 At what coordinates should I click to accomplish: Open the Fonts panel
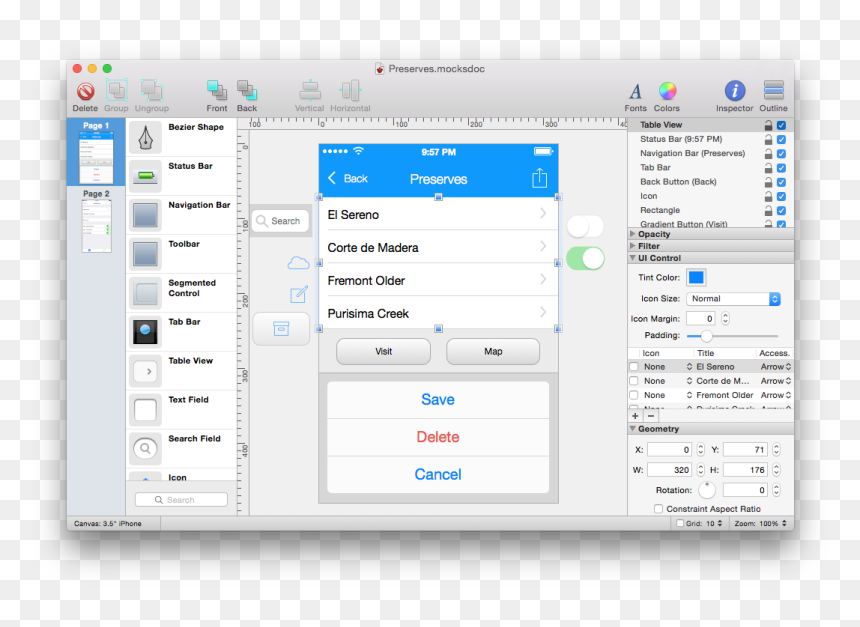[635, 91]
